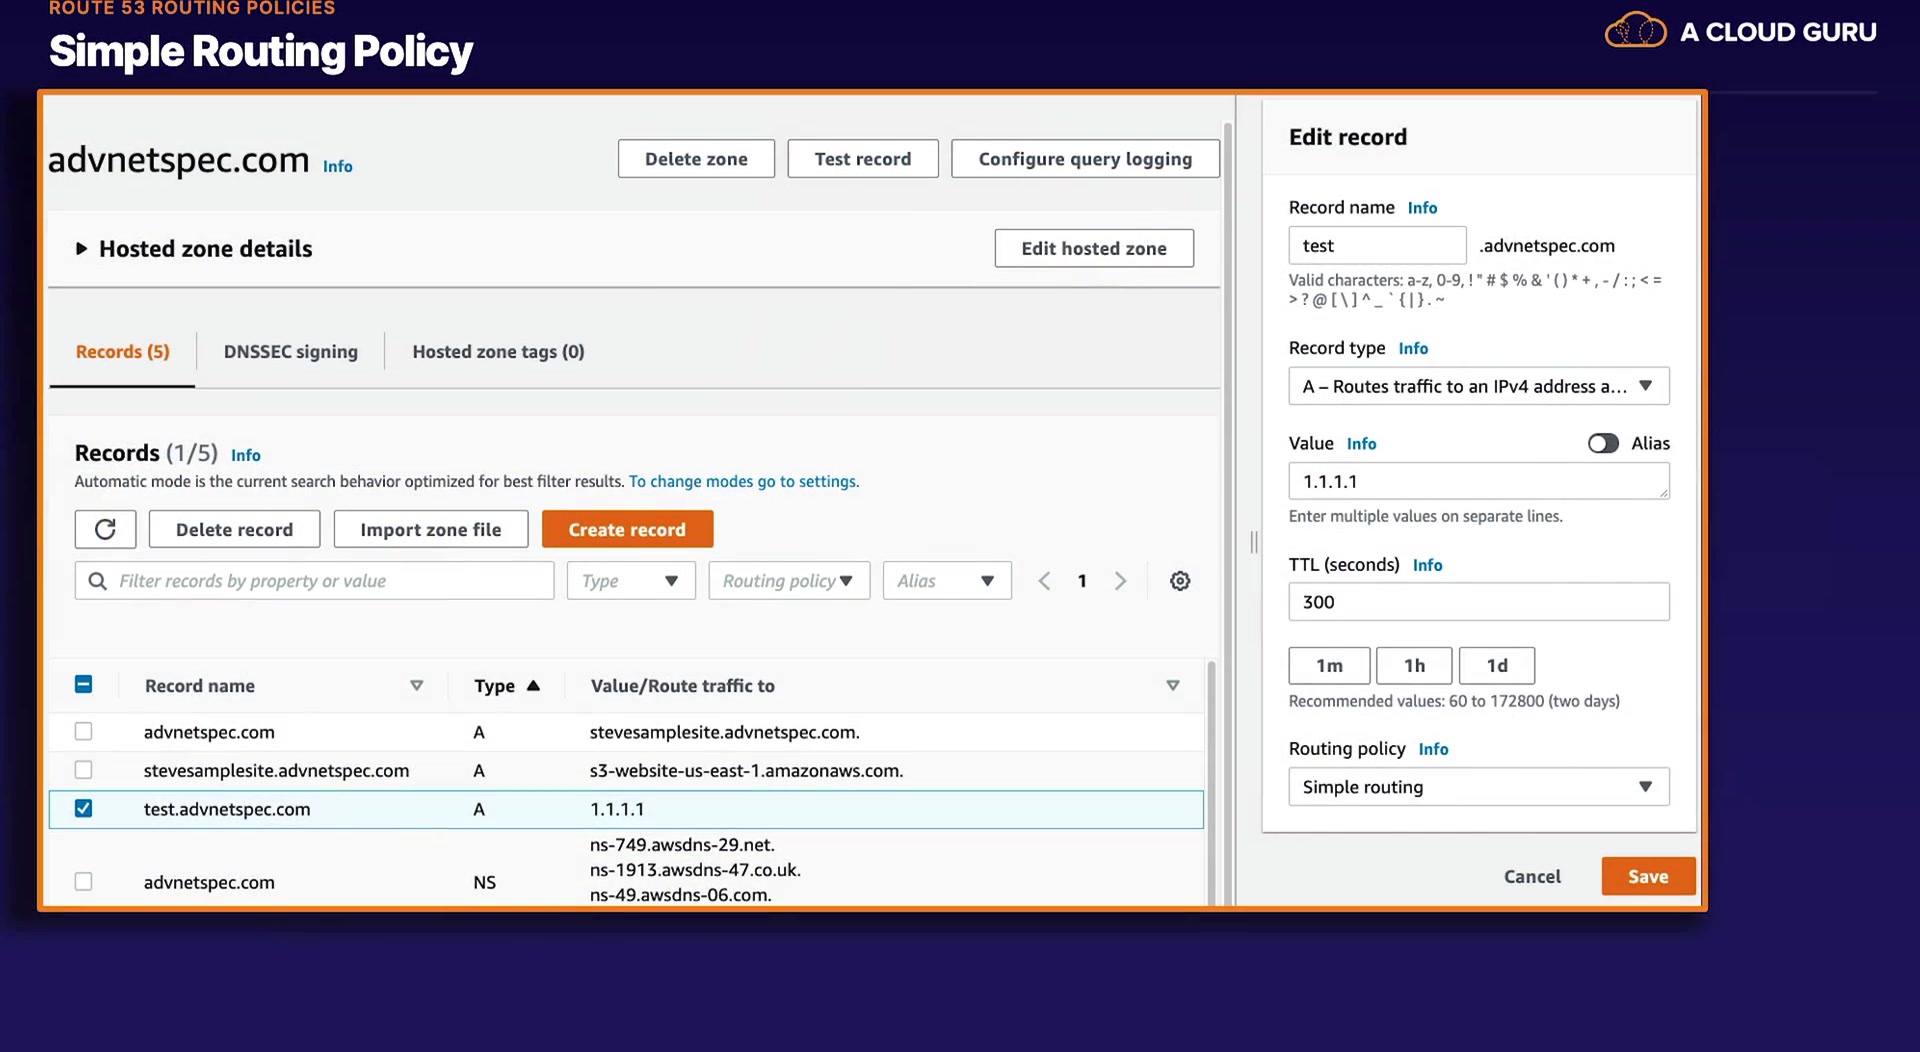
Task: Uncheck the test.advnetspec.com record checkbox
Action: 84,808
